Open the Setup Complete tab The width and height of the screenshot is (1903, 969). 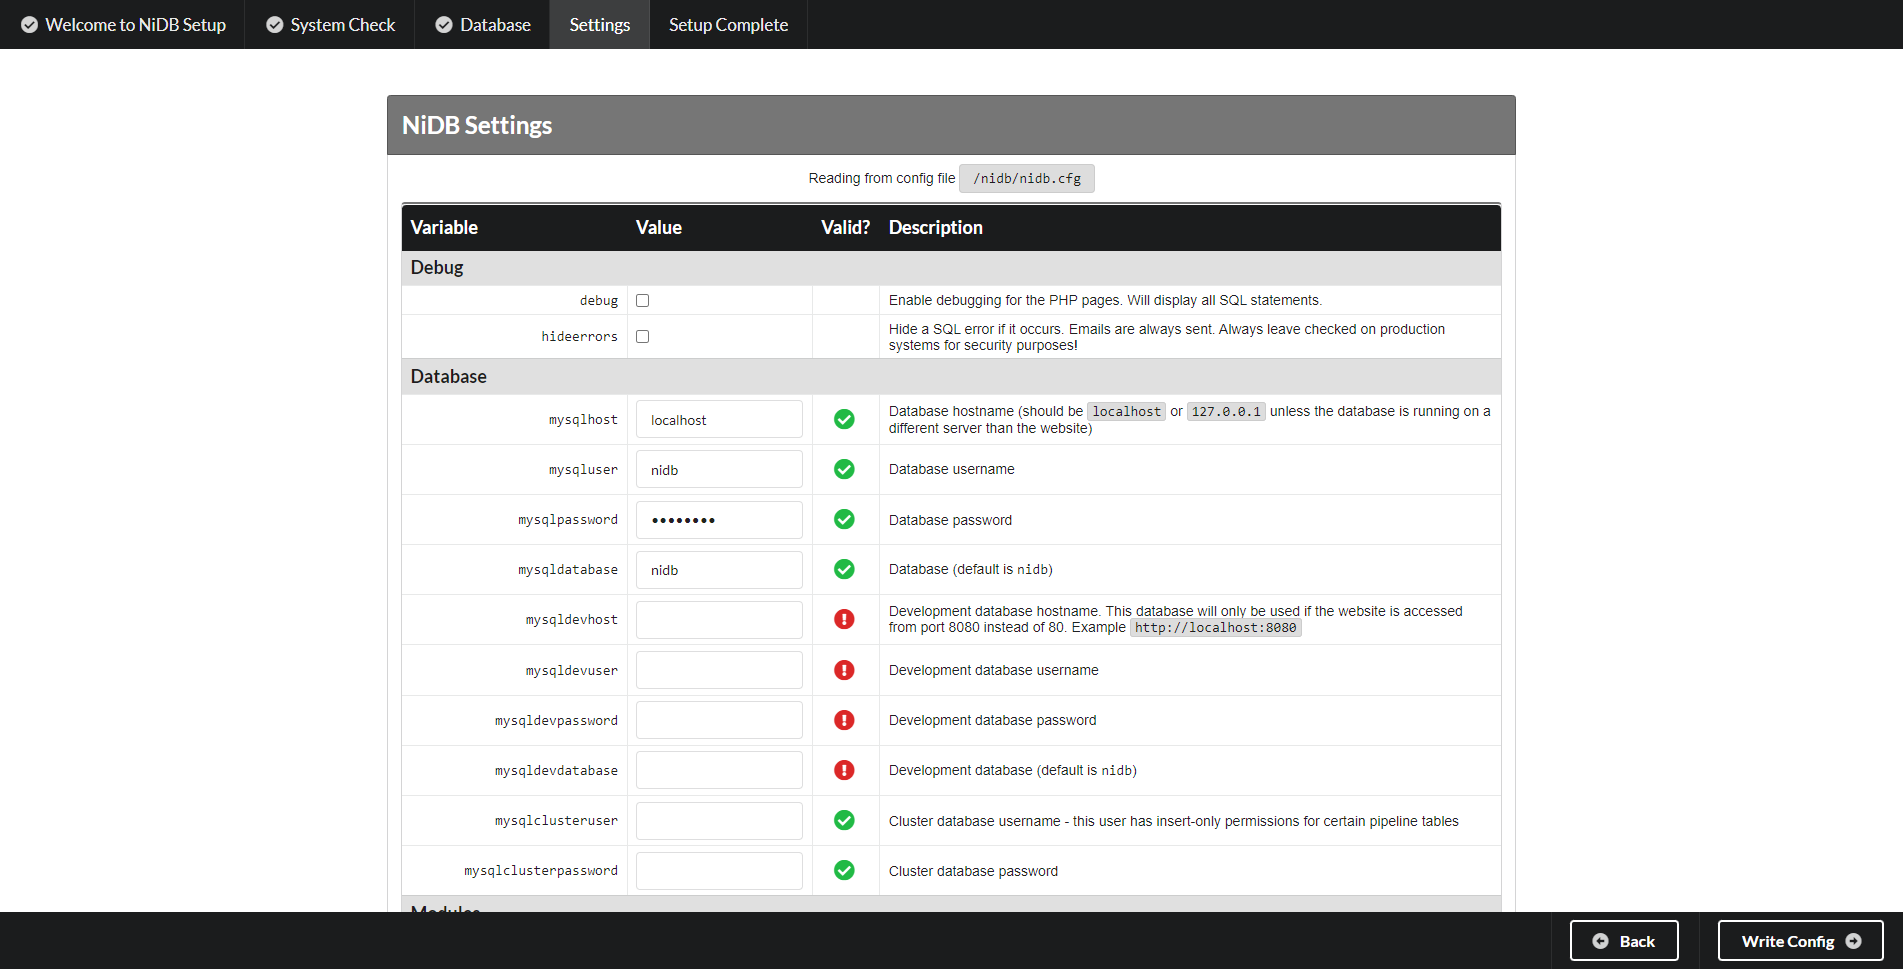tap(728, 25)
